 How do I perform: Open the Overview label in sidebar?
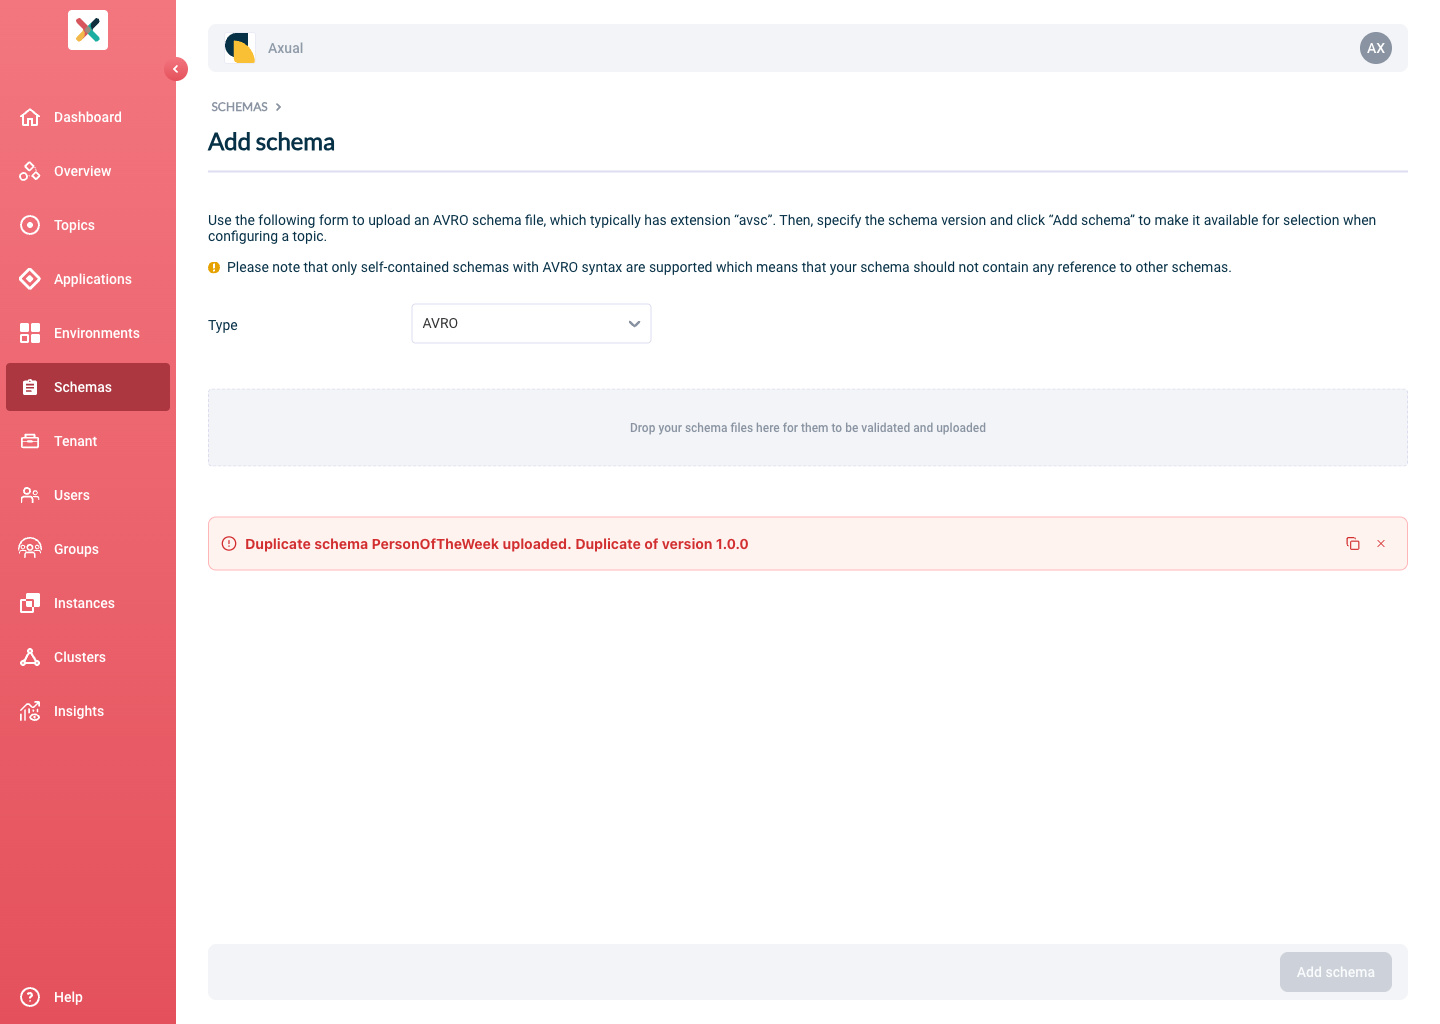click(x=82, y=171)
